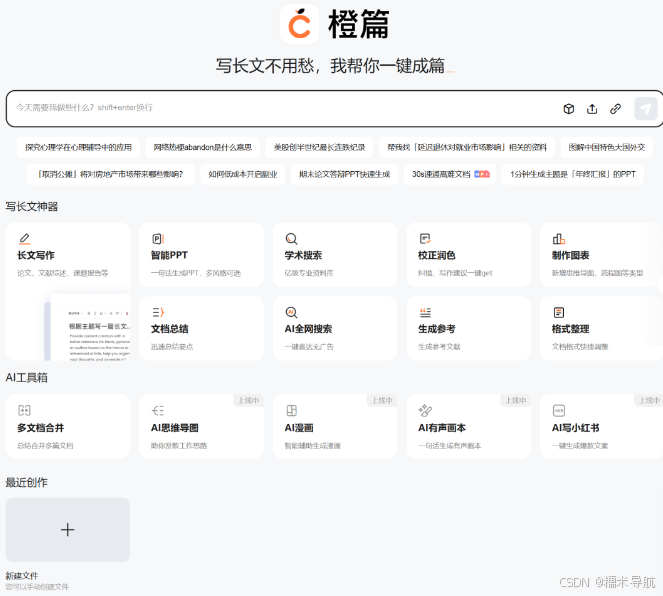Open the 学术搜索 card title
Screen dimensions: 663x596
click(303, 255)
